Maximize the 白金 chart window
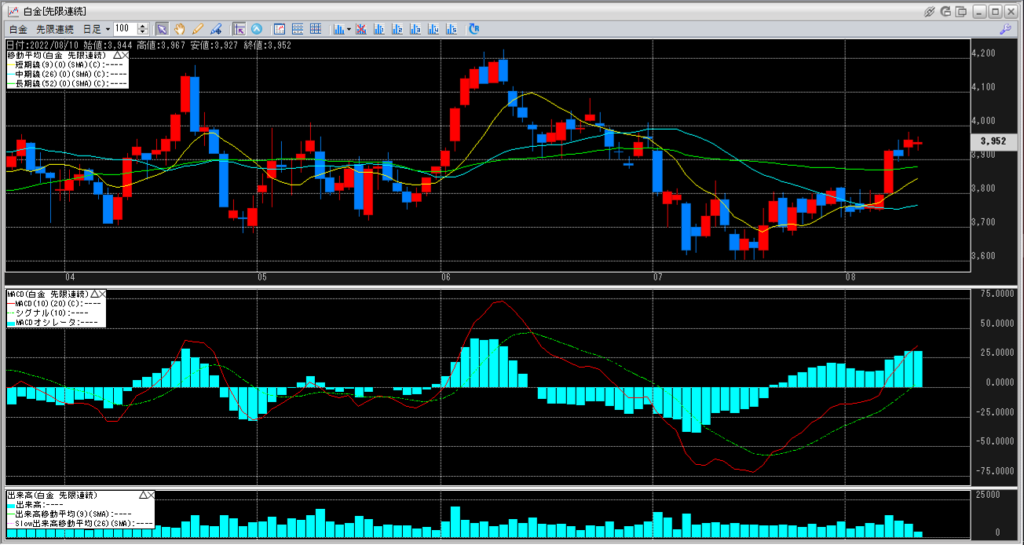1024x545 pixels. pos(995,11)
